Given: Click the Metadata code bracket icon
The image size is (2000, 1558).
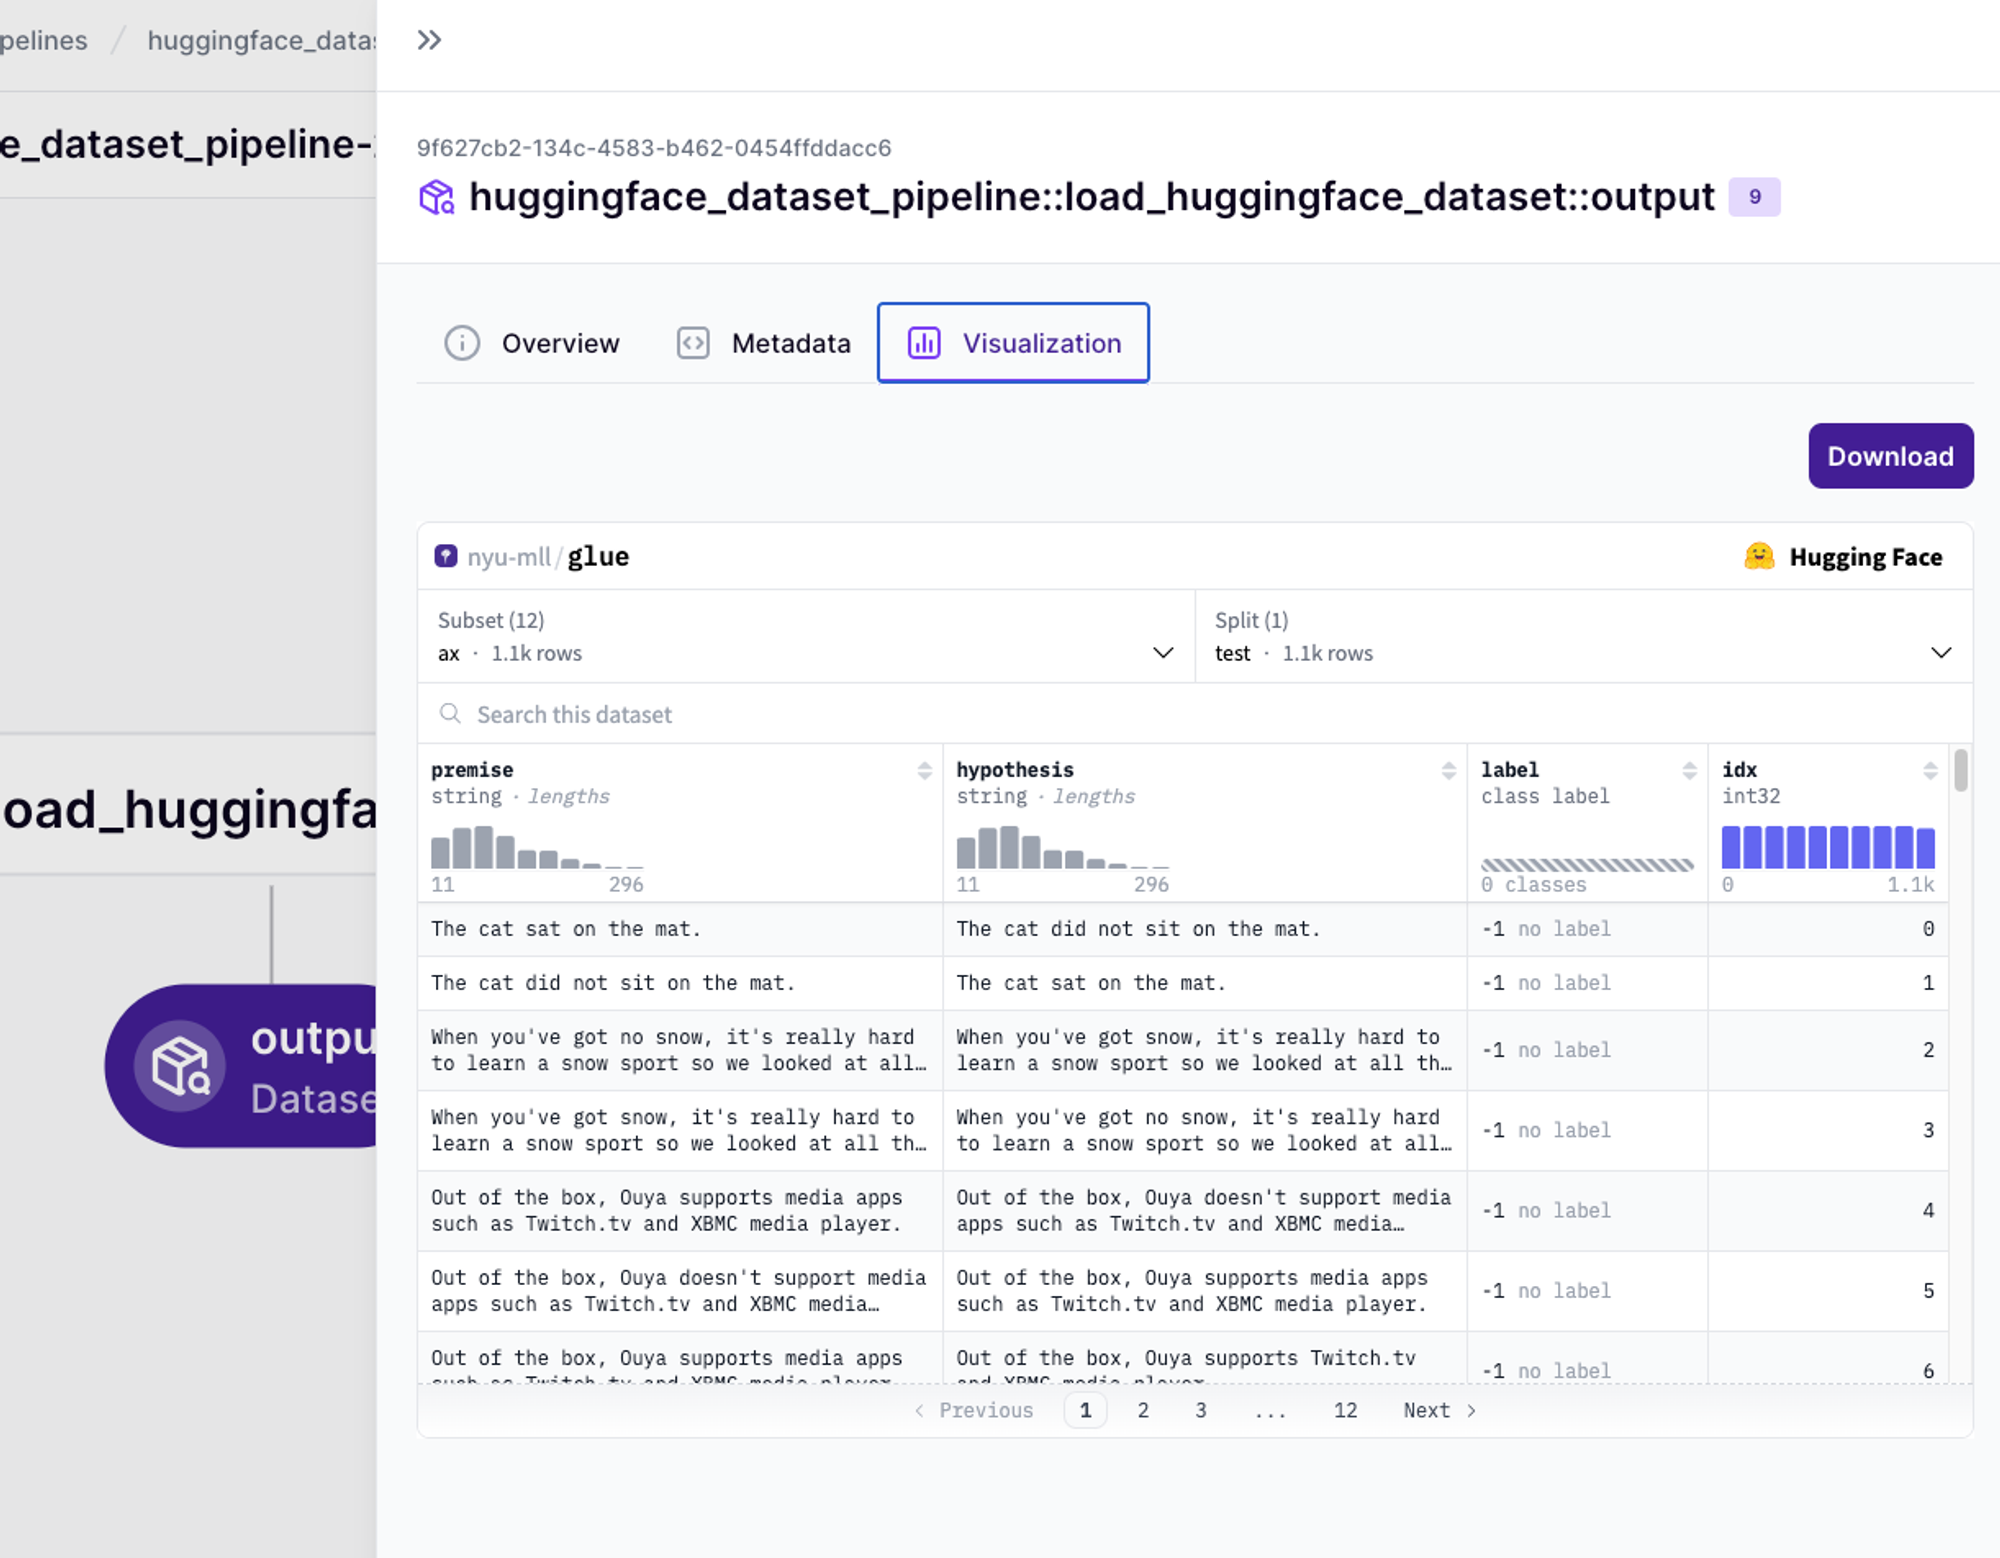Looking at the screenshot, I should 693,343.
